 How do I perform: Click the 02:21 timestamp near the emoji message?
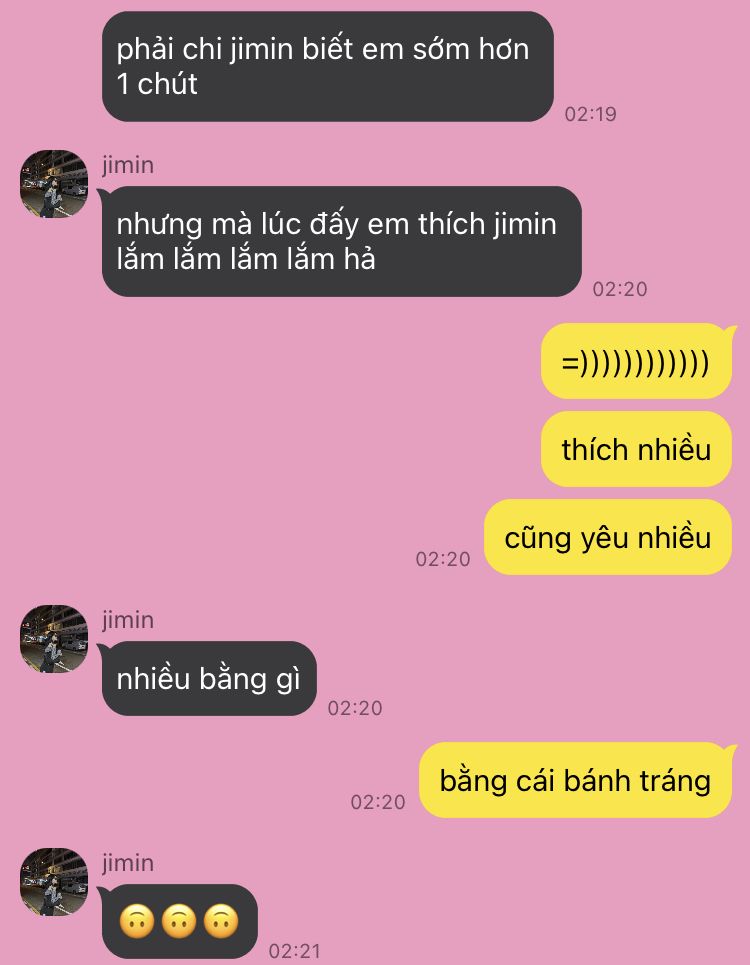tap(295, 951)
